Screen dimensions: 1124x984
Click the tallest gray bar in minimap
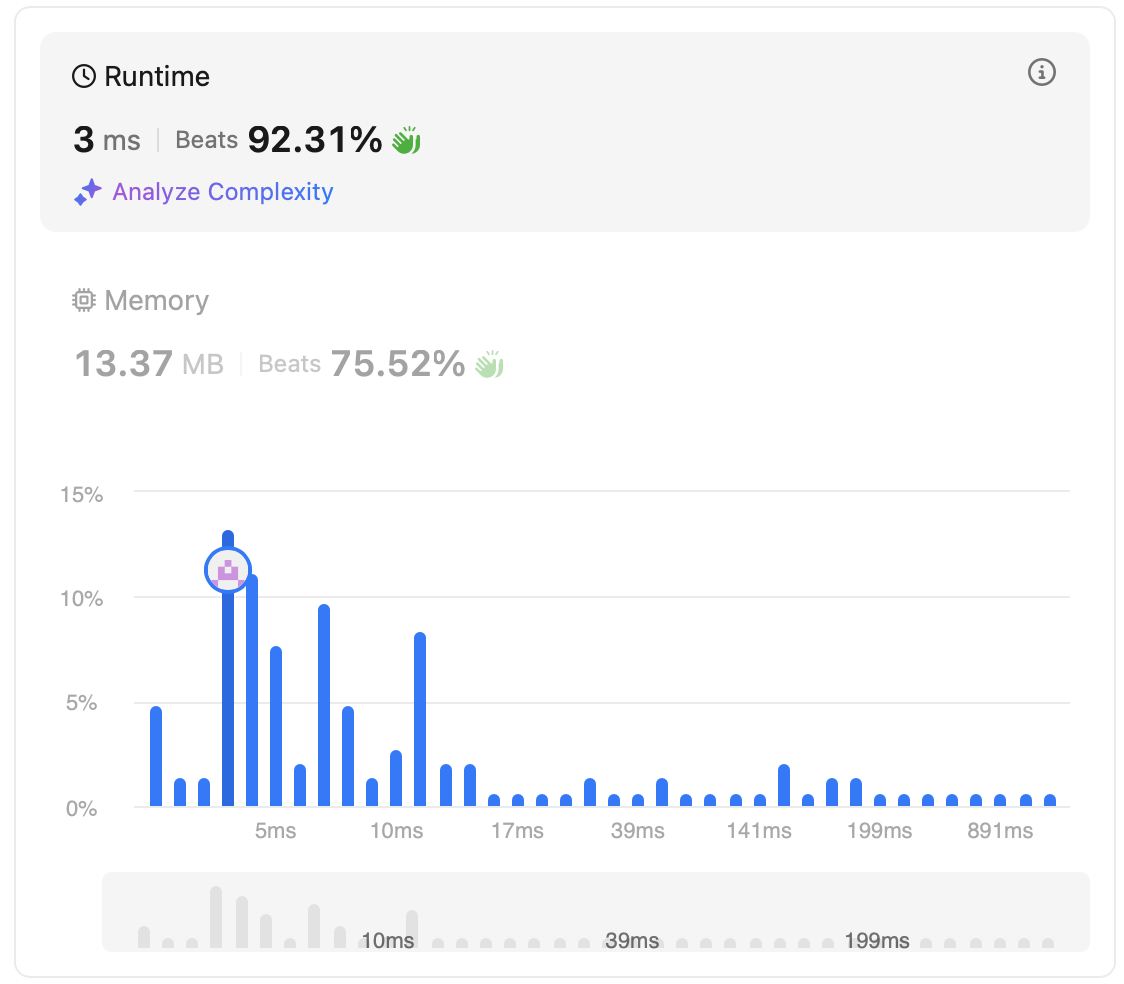216,917
